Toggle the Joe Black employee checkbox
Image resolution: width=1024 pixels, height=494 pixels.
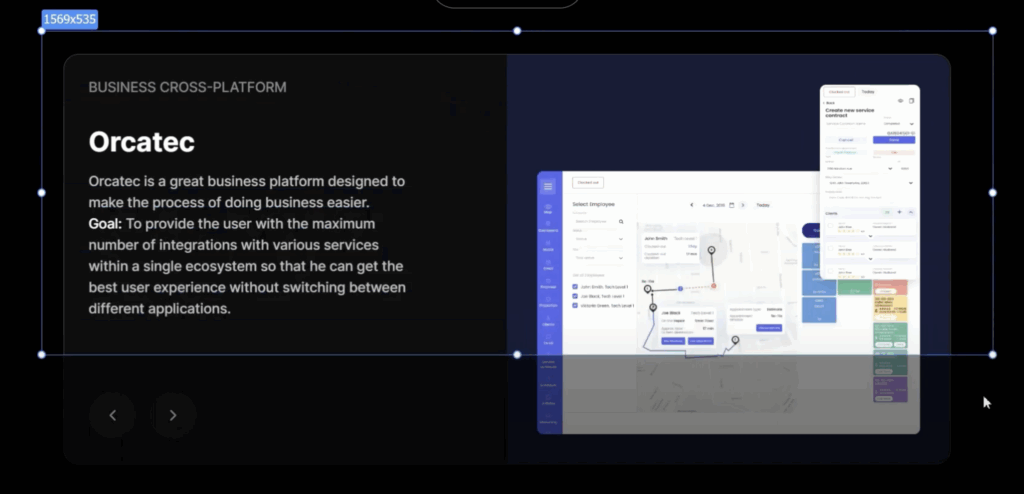point(575,295)
